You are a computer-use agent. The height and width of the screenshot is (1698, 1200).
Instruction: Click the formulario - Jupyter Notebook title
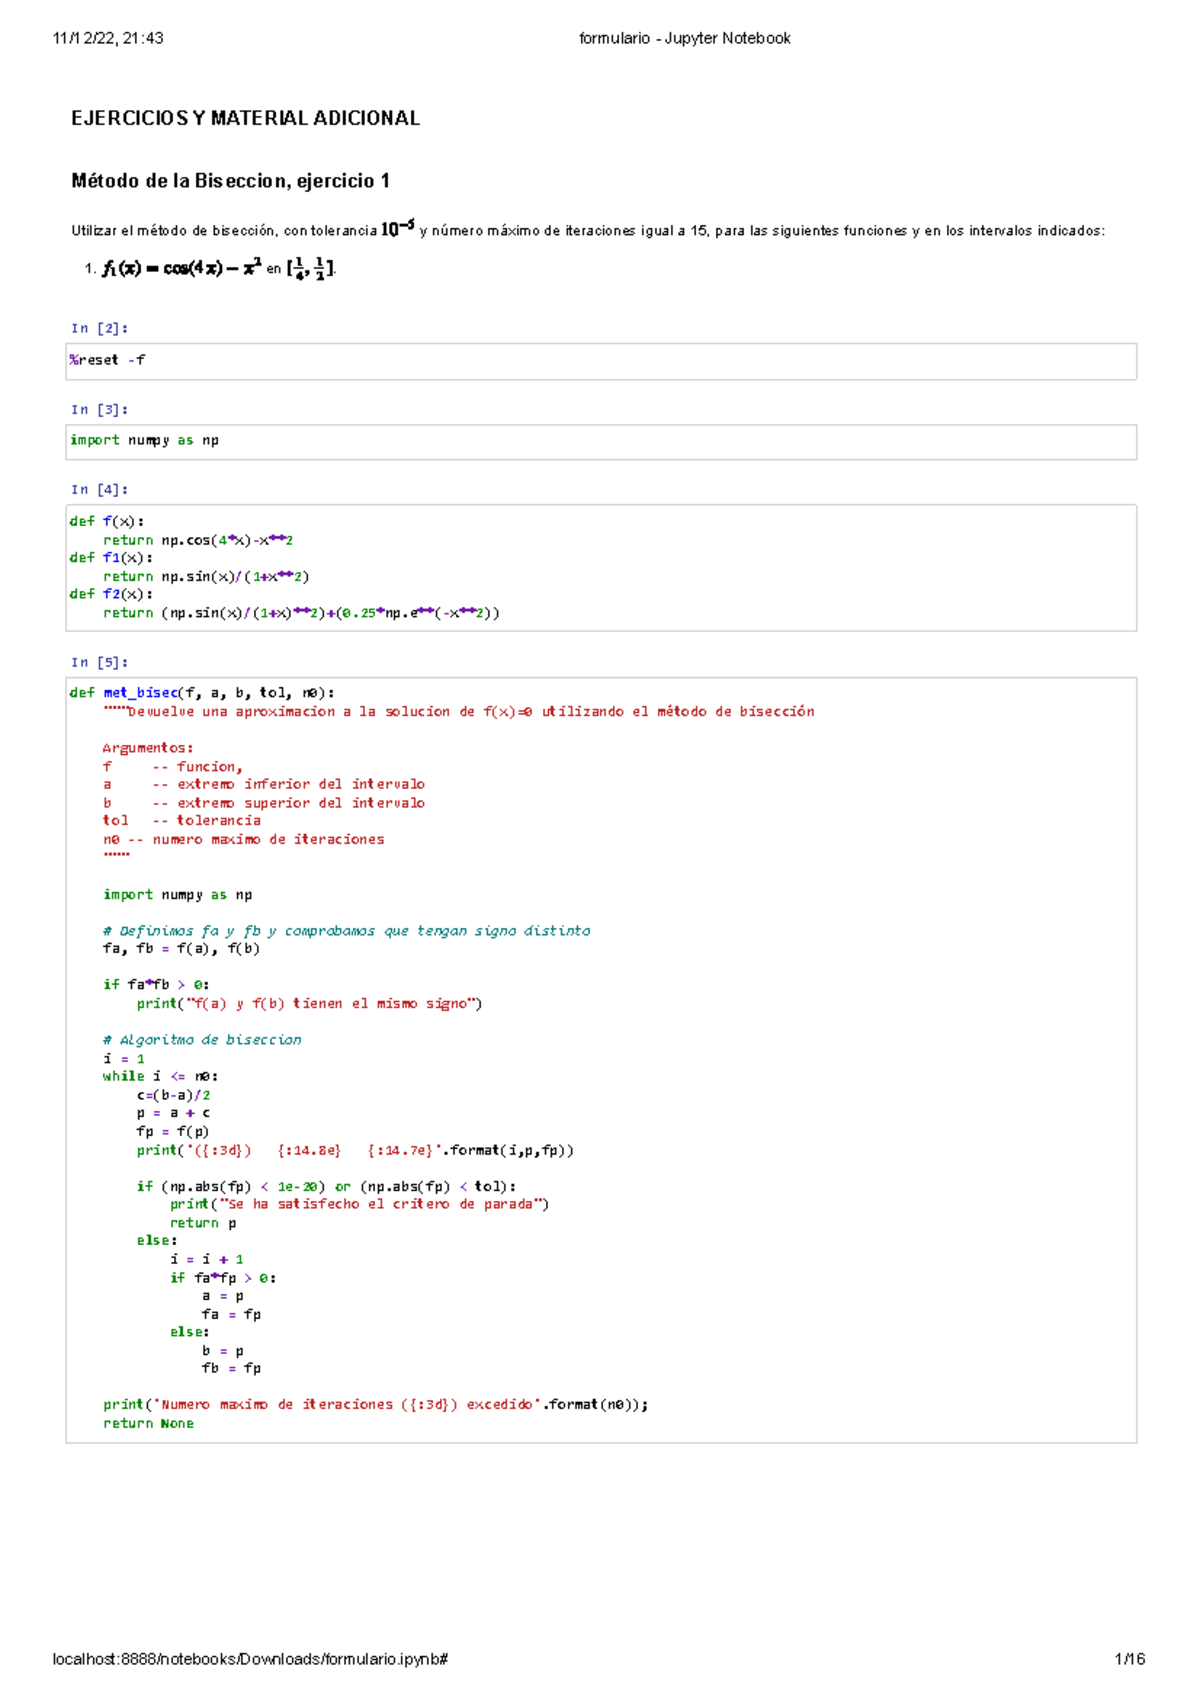click(684, 38)
